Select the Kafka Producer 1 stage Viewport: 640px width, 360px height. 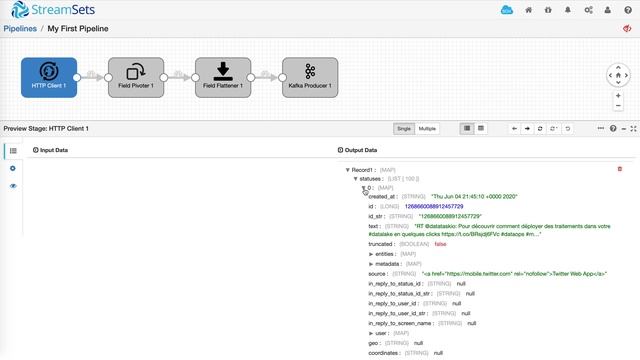coord(310,78)
